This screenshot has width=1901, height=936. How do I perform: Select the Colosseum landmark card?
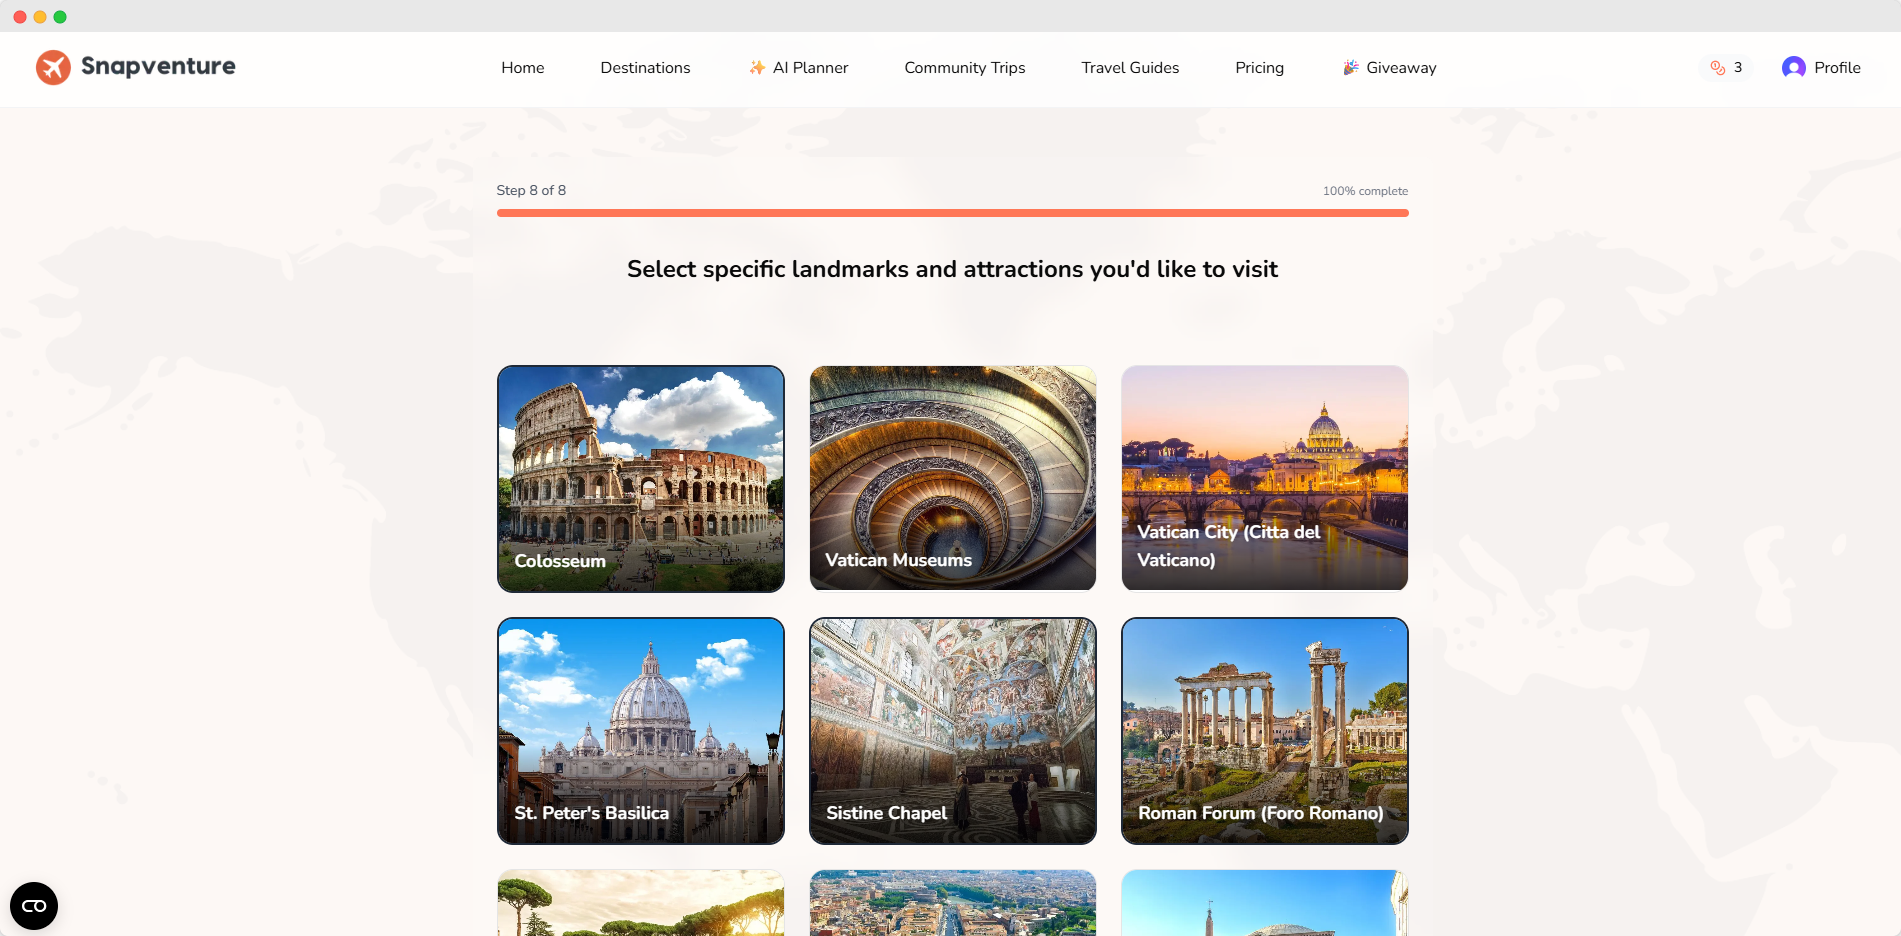(x=641, y=479)
